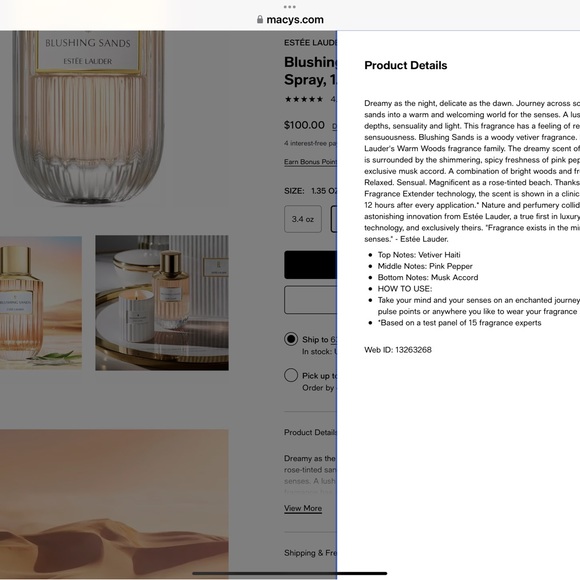Select the Ship to radio button
580x580 pixels.
[291, 339]
